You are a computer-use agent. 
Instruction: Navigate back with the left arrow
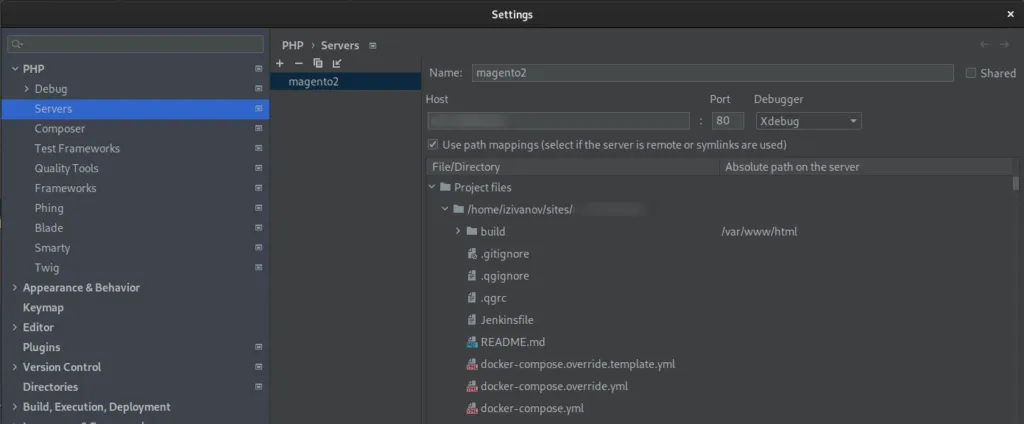984,44
